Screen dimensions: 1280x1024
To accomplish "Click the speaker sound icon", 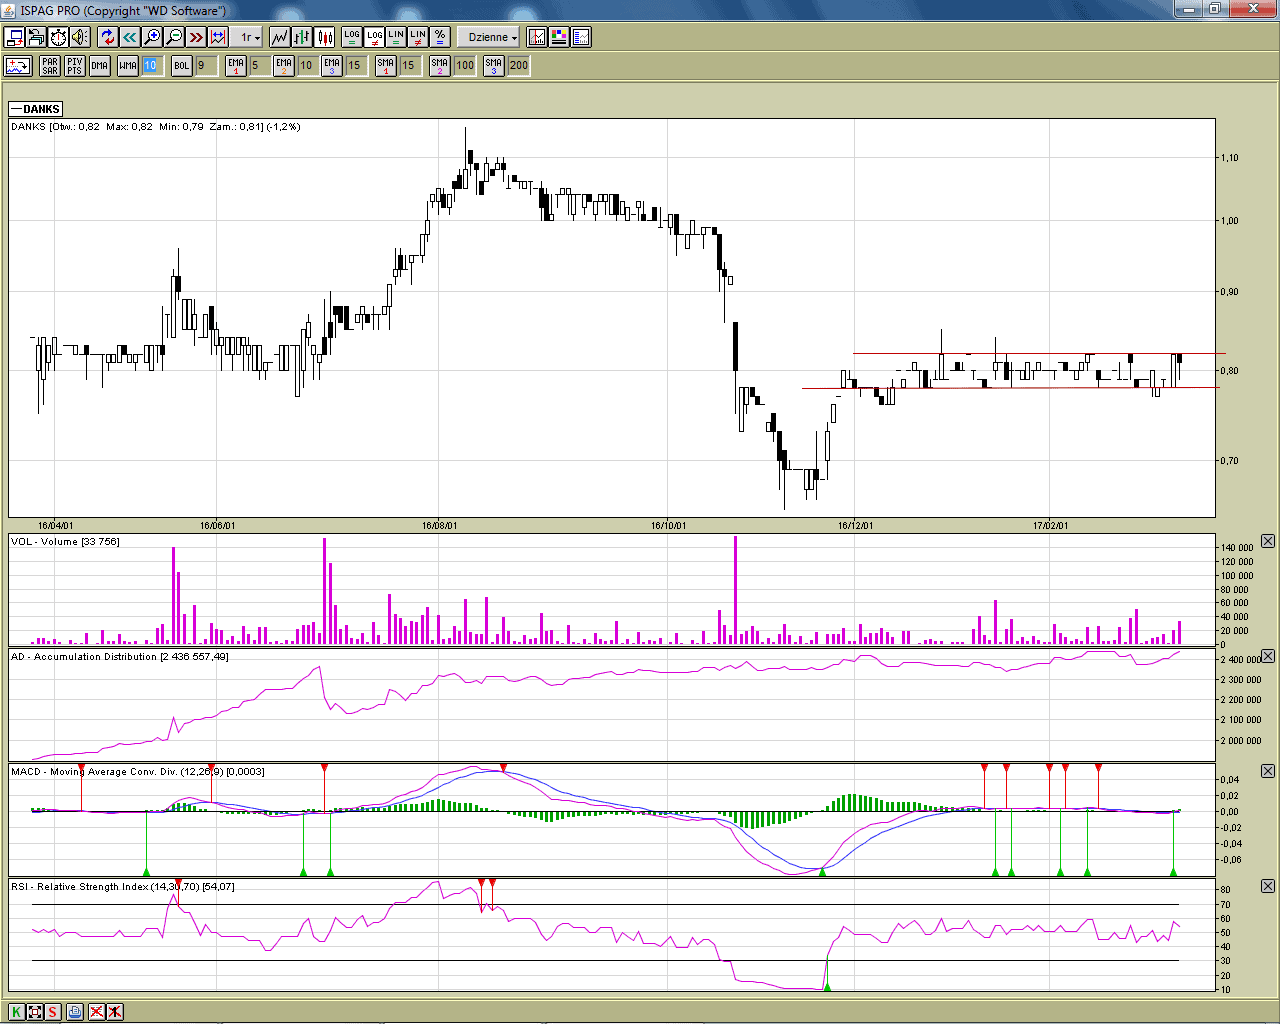I will tap(80, 37).
